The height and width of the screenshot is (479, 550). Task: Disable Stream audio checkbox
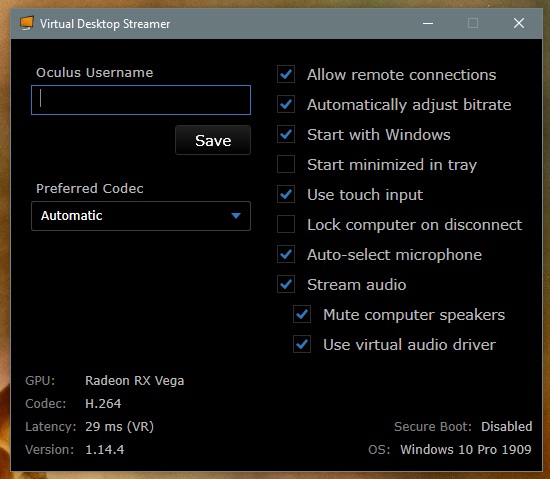tap(286, 284)
